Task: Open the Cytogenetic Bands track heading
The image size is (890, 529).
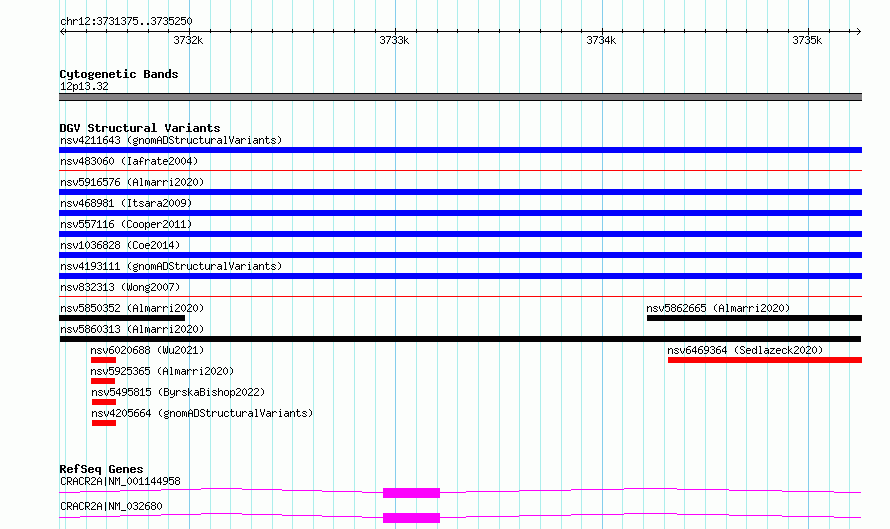Action: (119, 74)
